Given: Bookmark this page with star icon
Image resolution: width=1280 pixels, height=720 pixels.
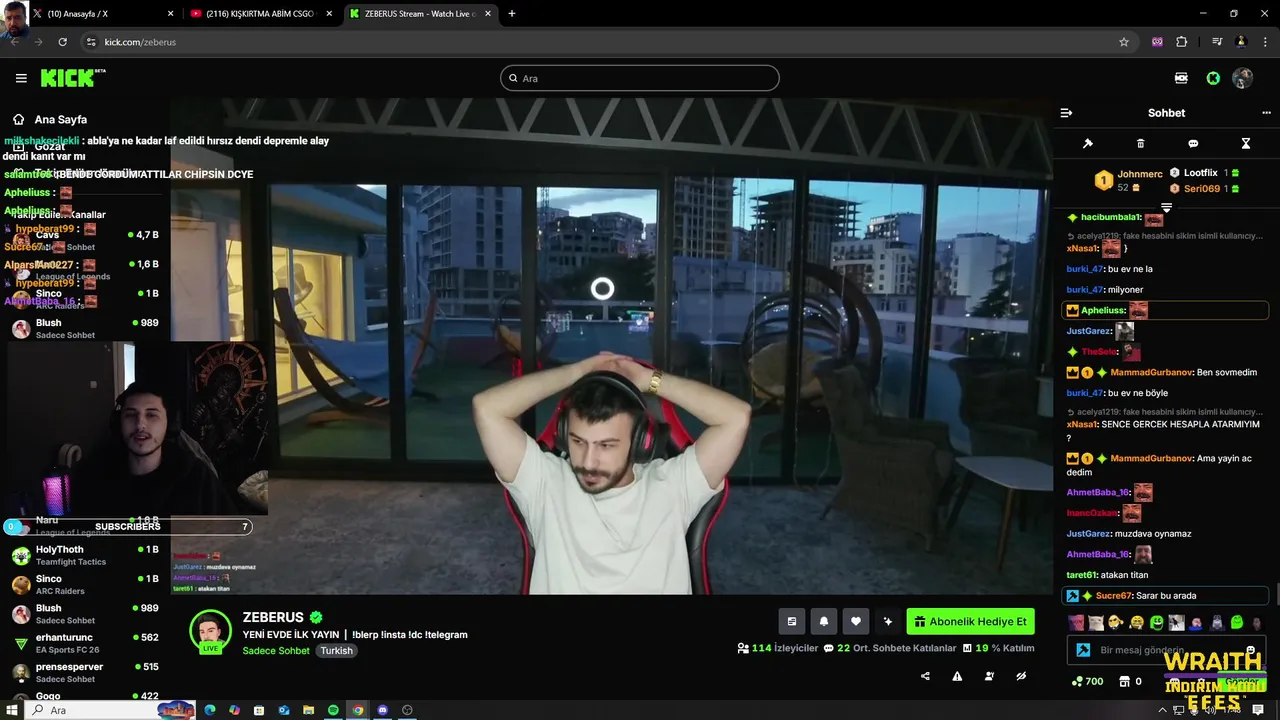Looking at the screenshot, I should [1124, 42].
